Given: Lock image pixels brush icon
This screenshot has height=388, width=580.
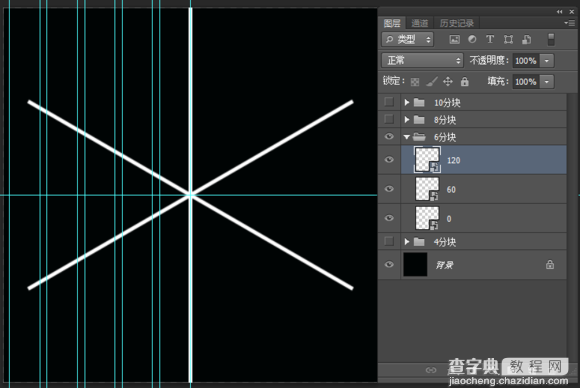Looking at the screenshot, I should [x=431, y=81].
